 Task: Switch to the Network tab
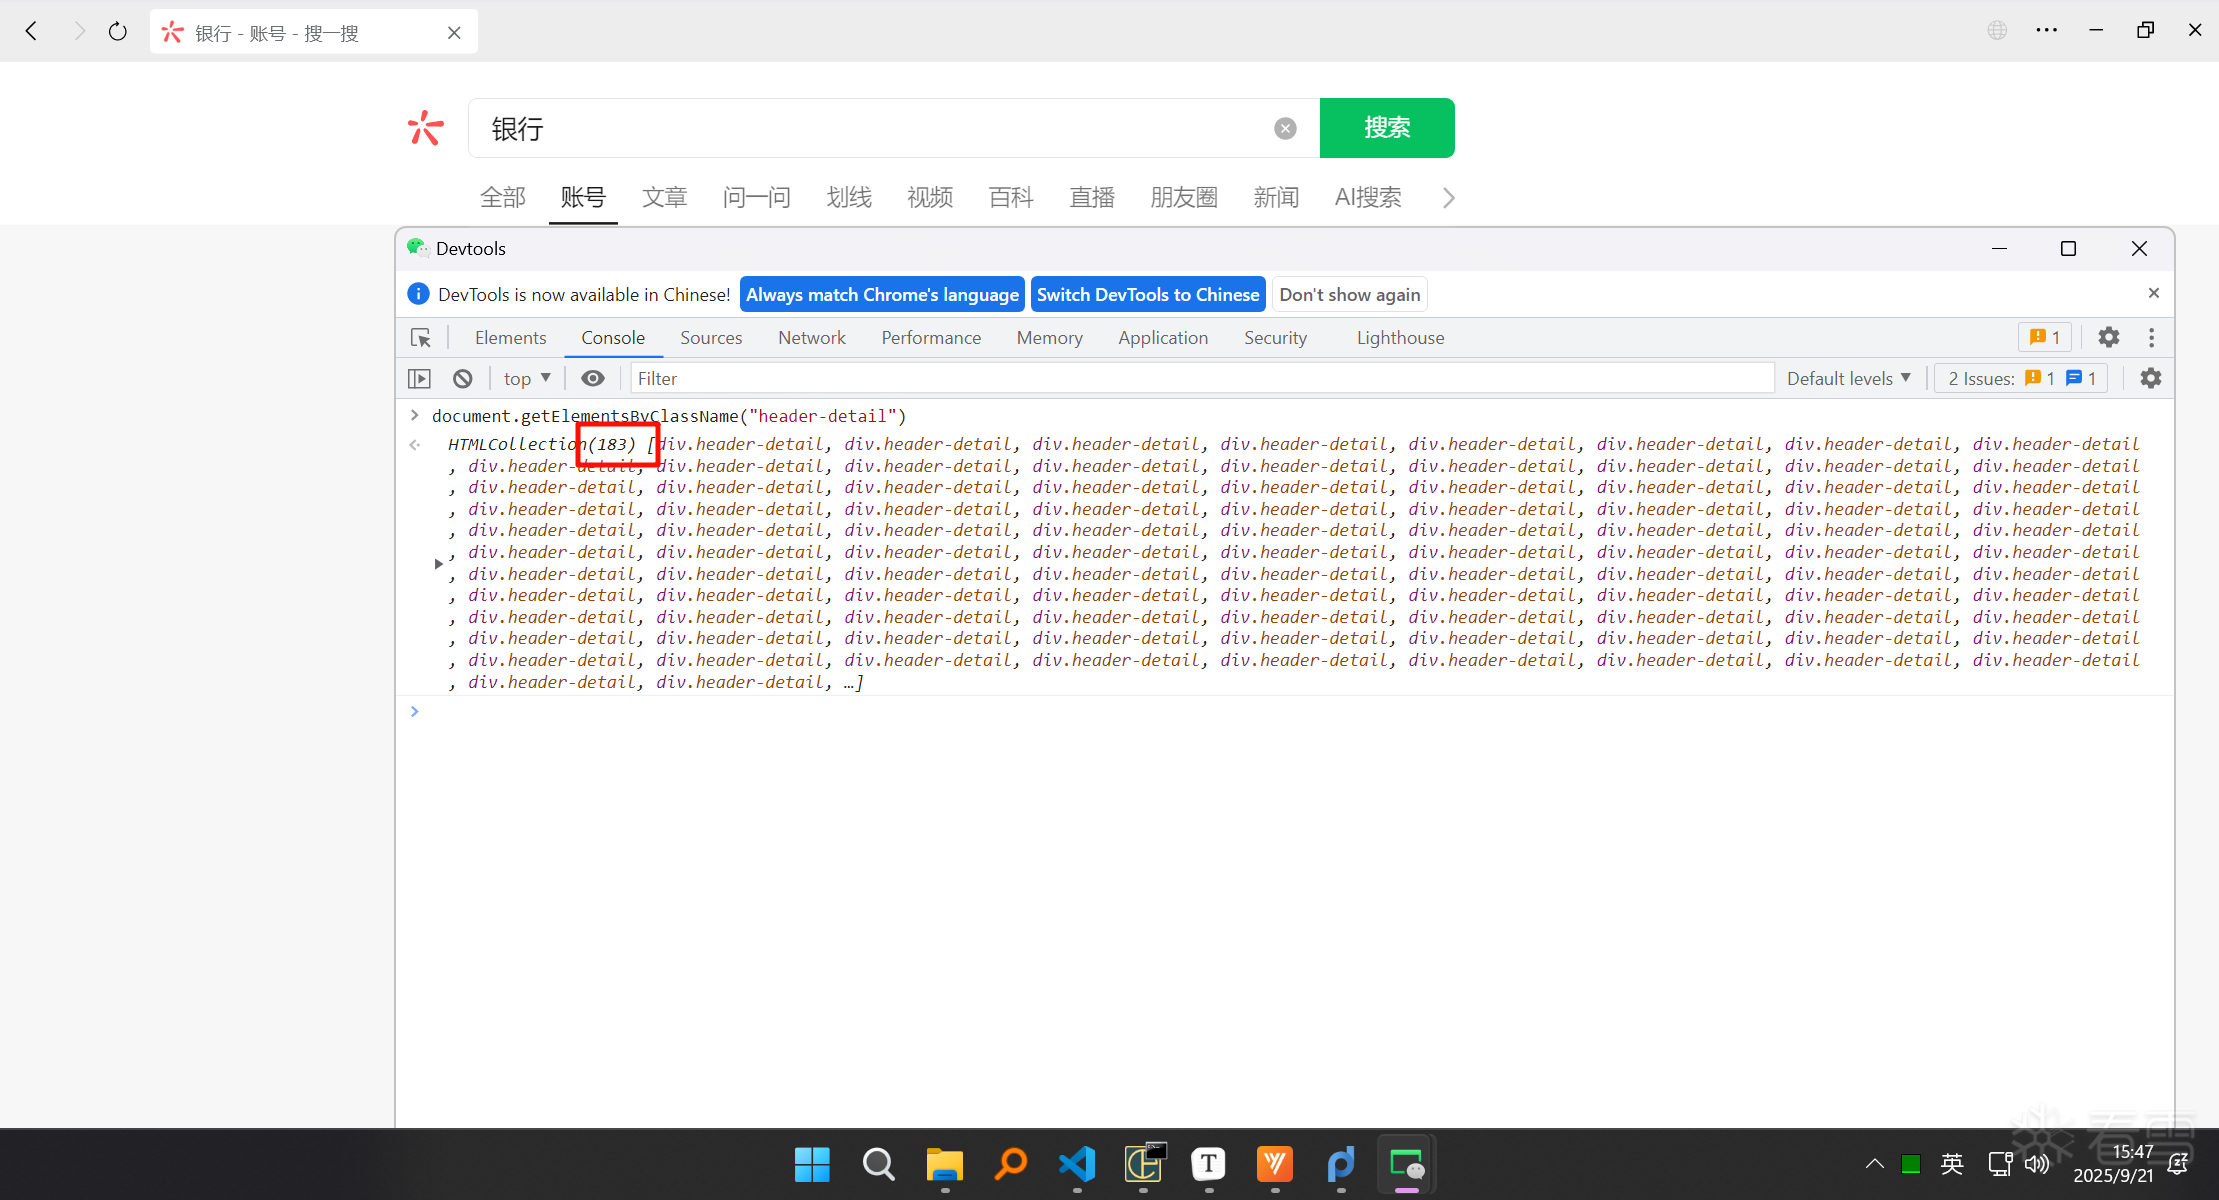pyautogui.click(x=811, y=338)
